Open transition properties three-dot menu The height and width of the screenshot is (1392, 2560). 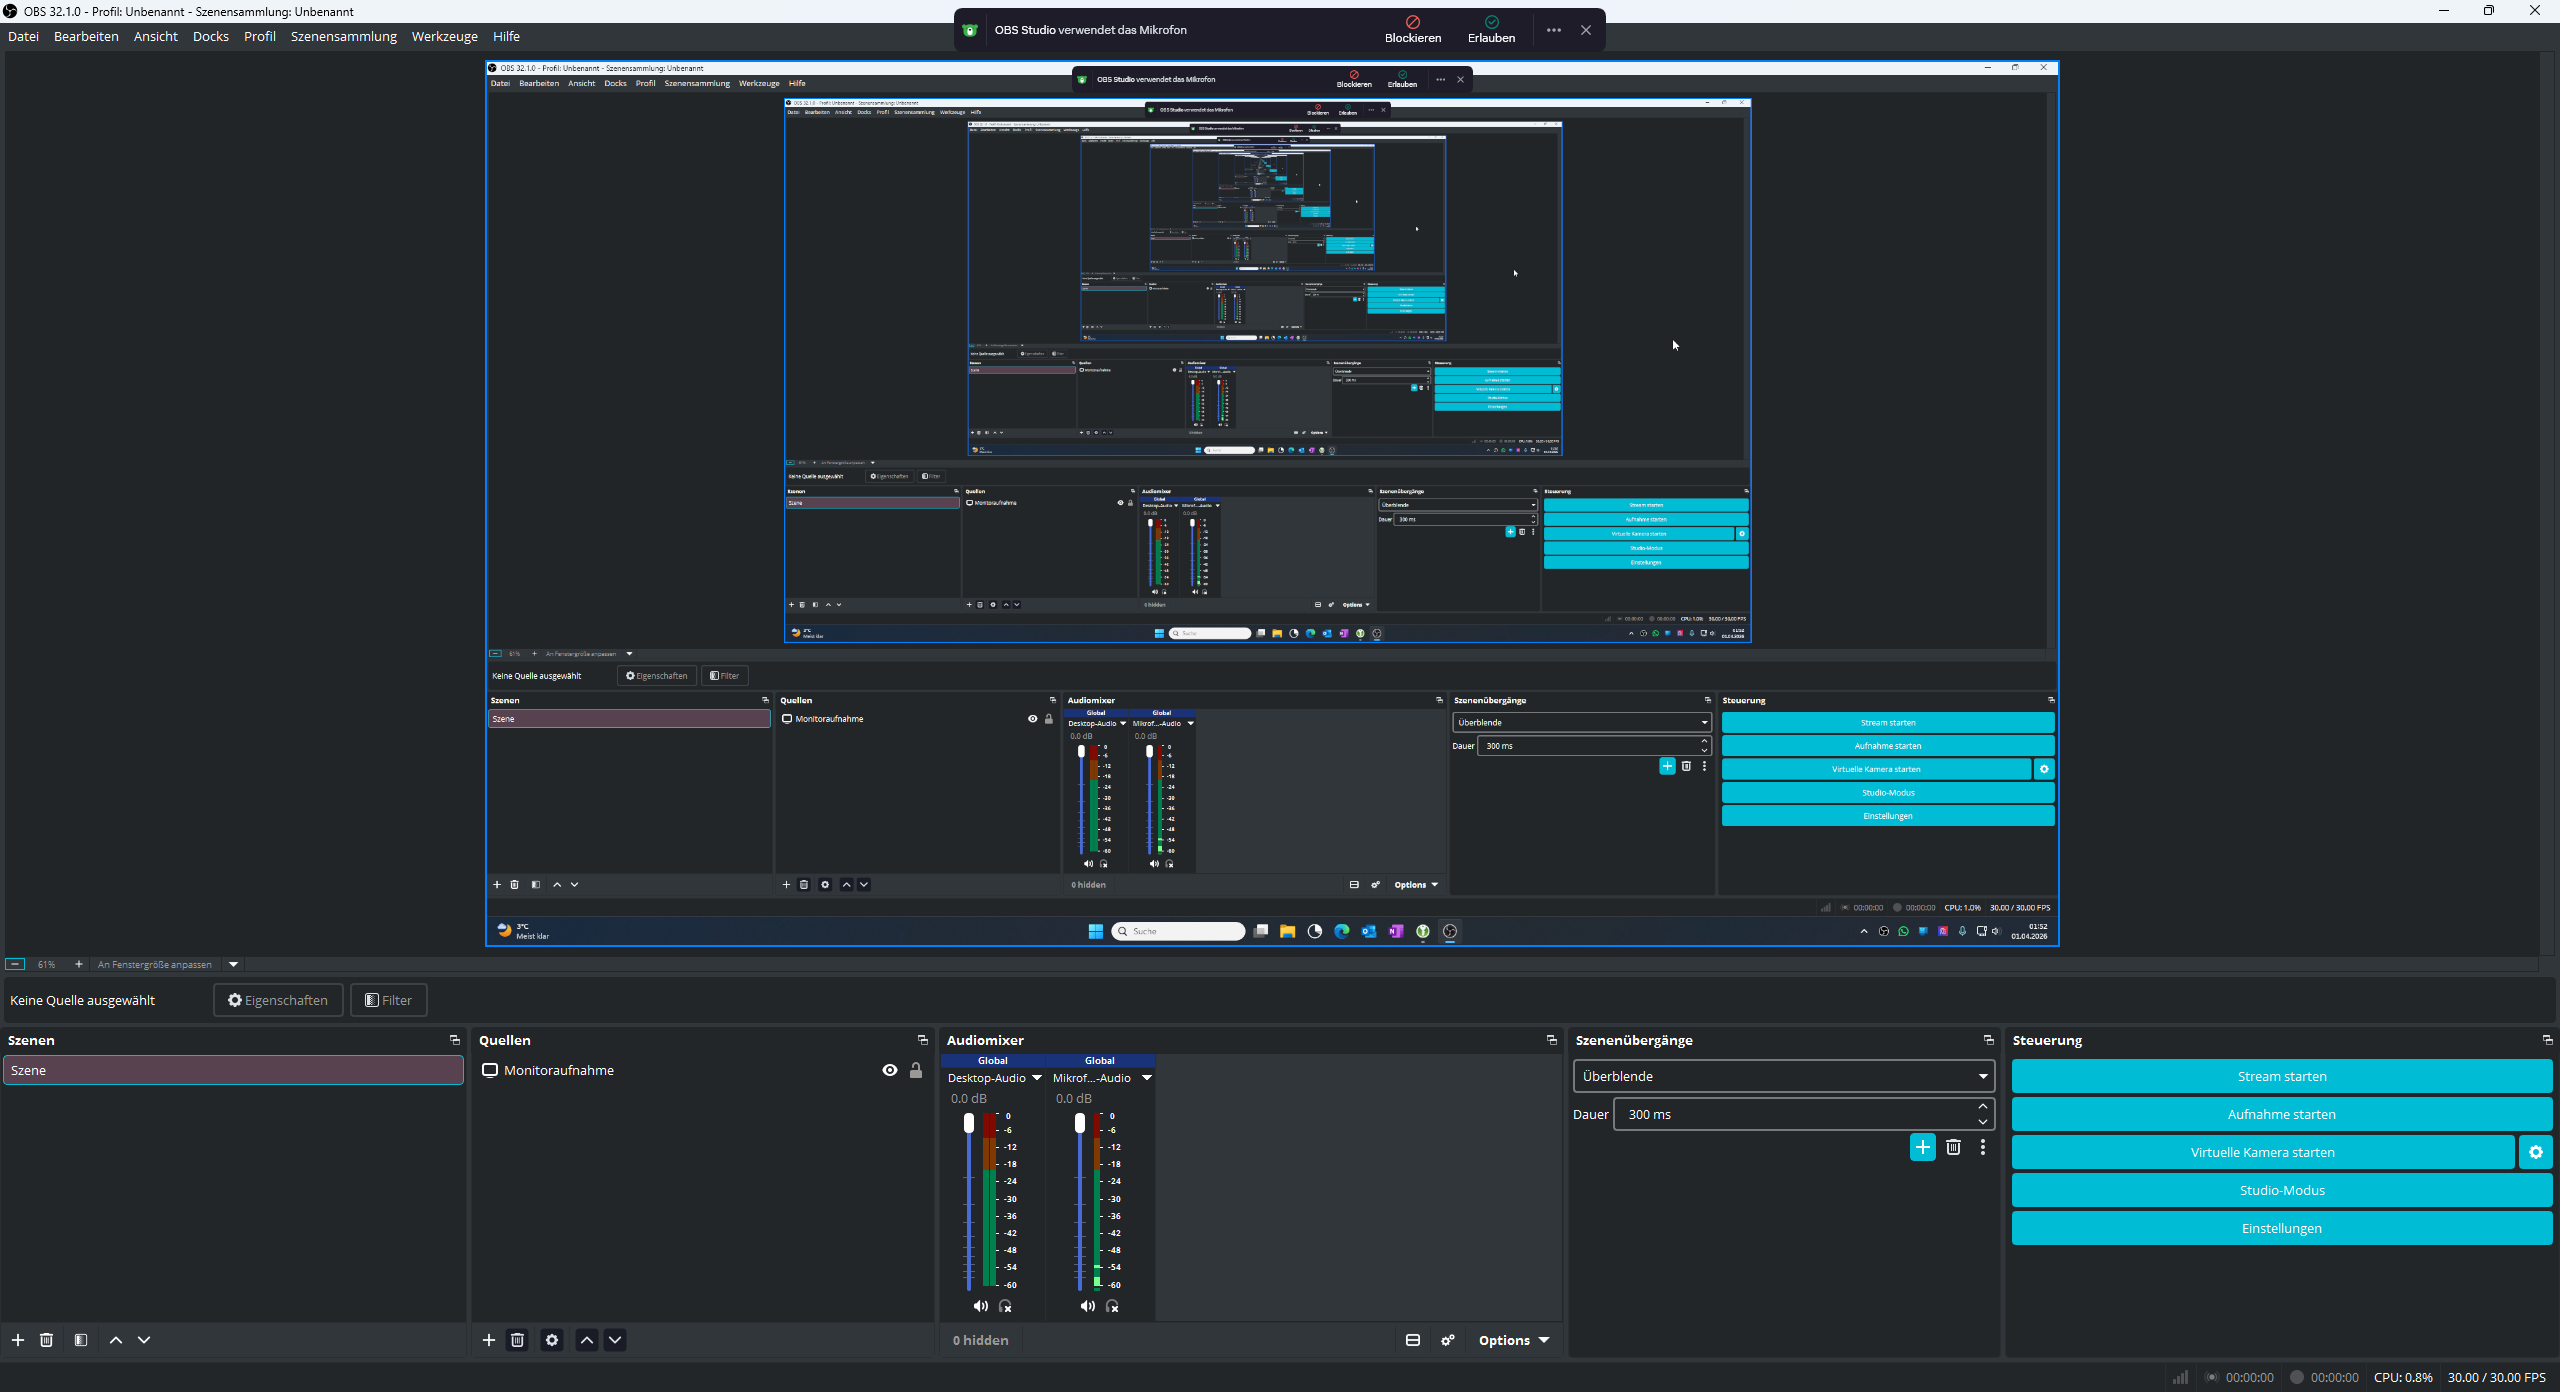tap(1983, 1147)
